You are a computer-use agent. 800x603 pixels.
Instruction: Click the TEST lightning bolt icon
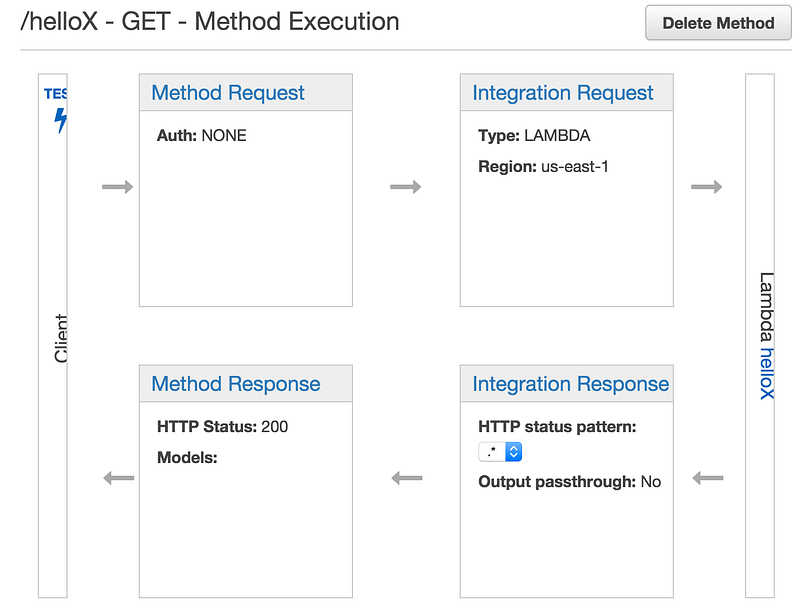[61, 120]
